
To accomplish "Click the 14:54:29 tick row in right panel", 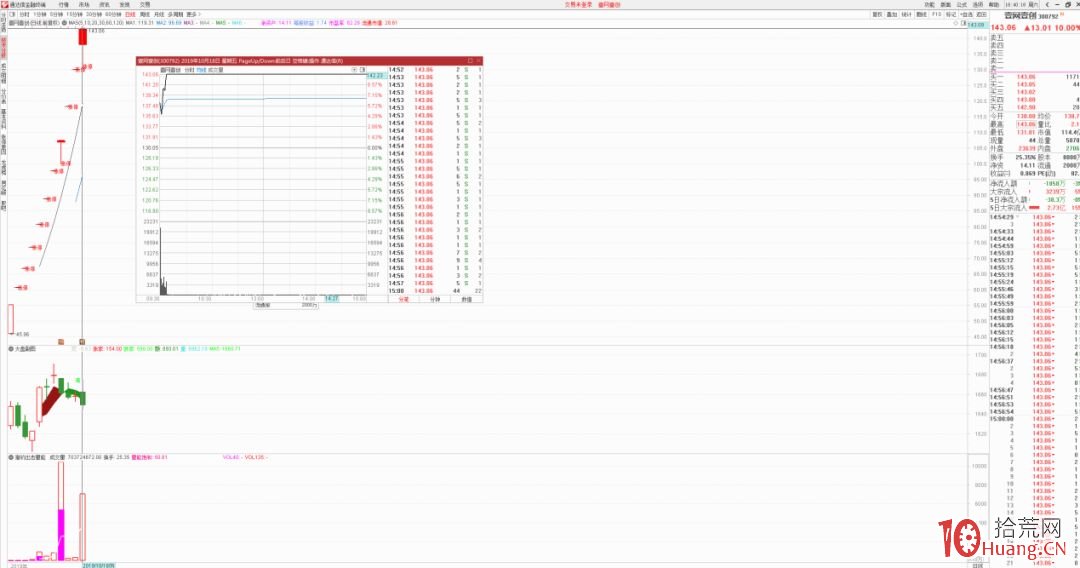I will click(x=1035, y=217).
